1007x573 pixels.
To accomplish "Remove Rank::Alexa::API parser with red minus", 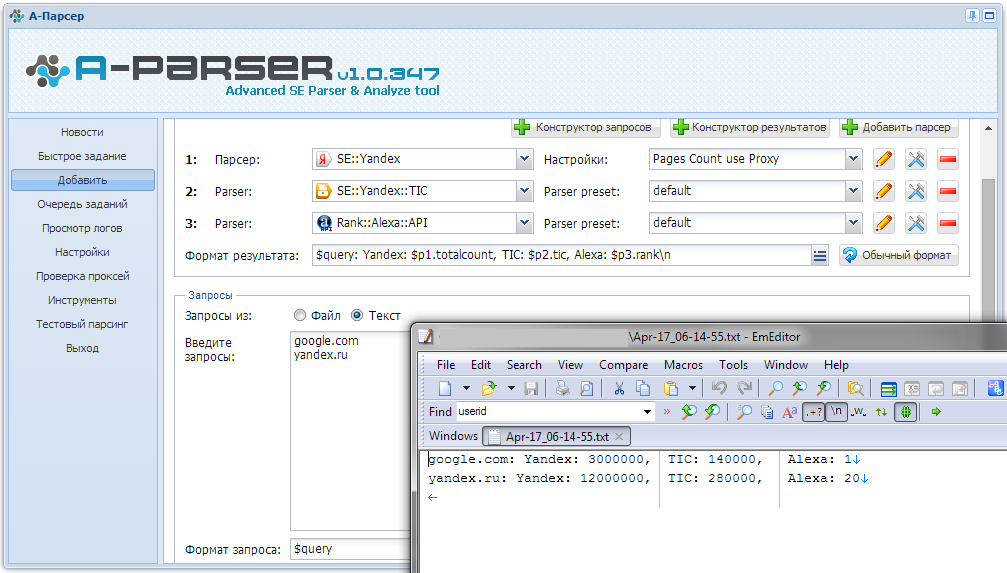I will pyautogui.click(x=948, y=223).
